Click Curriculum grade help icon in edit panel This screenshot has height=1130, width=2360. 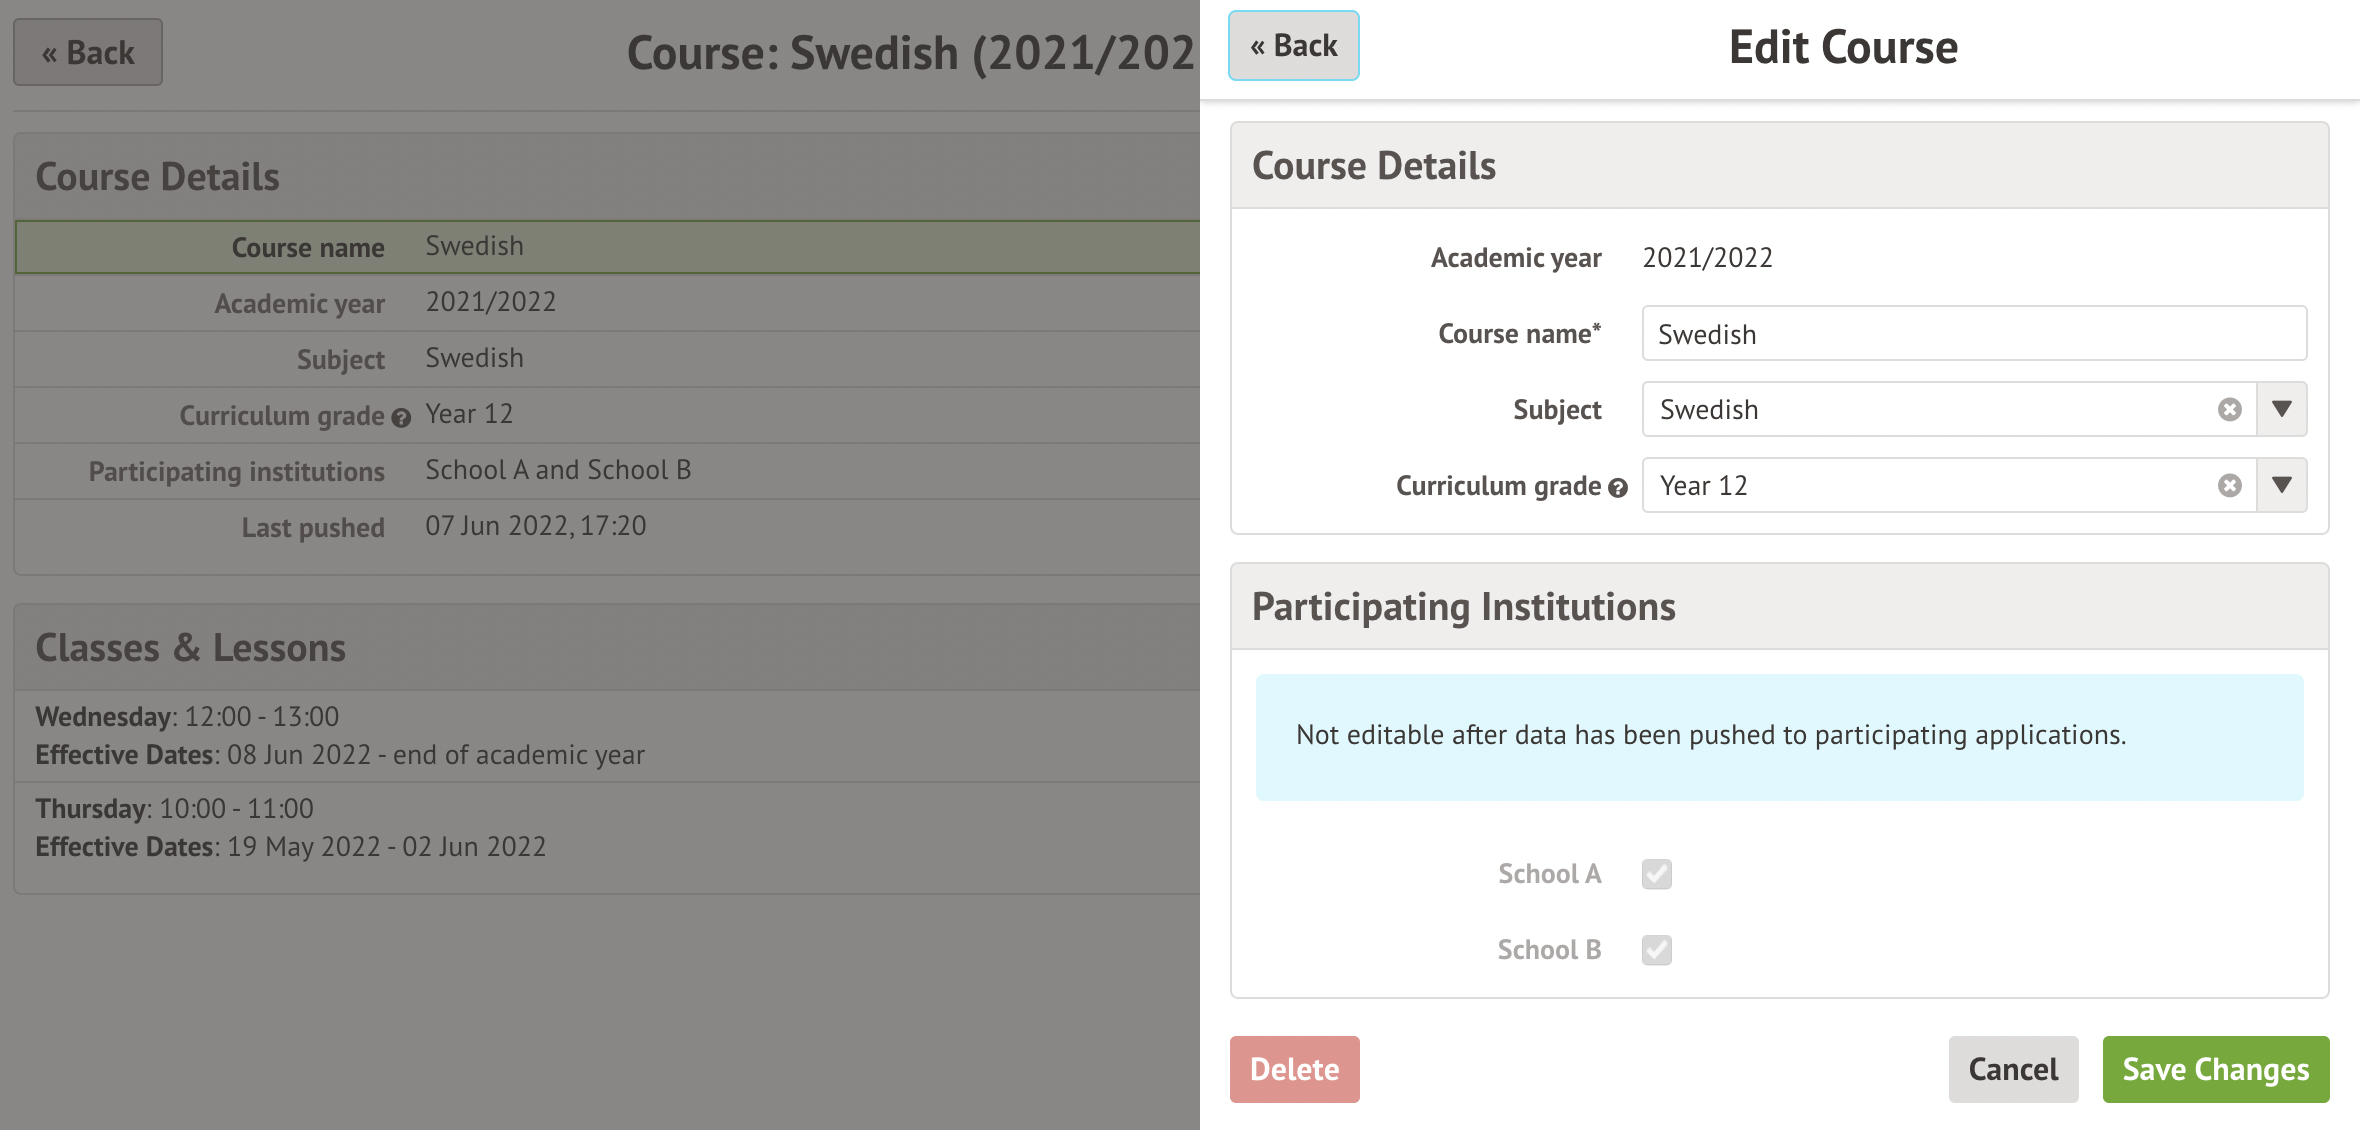[x=1618, y=488]
